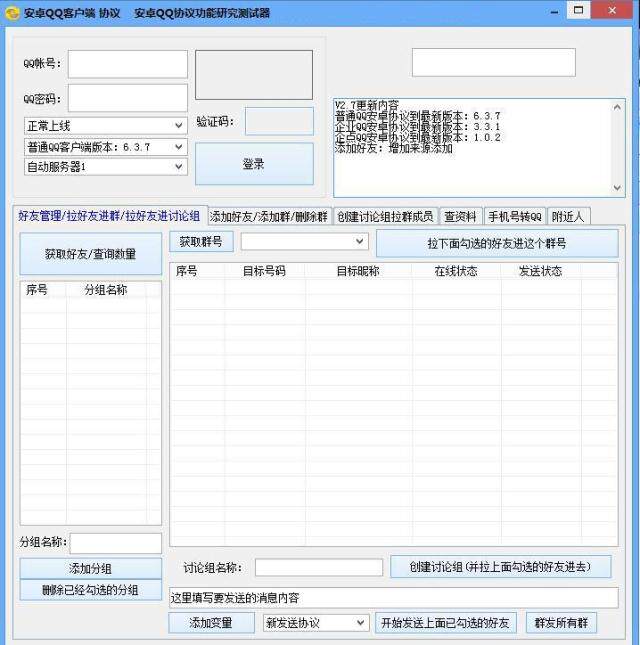The width and height of the screenshot is (640, 645).
Task: Click the captcha image box
Action: [254, 75]
